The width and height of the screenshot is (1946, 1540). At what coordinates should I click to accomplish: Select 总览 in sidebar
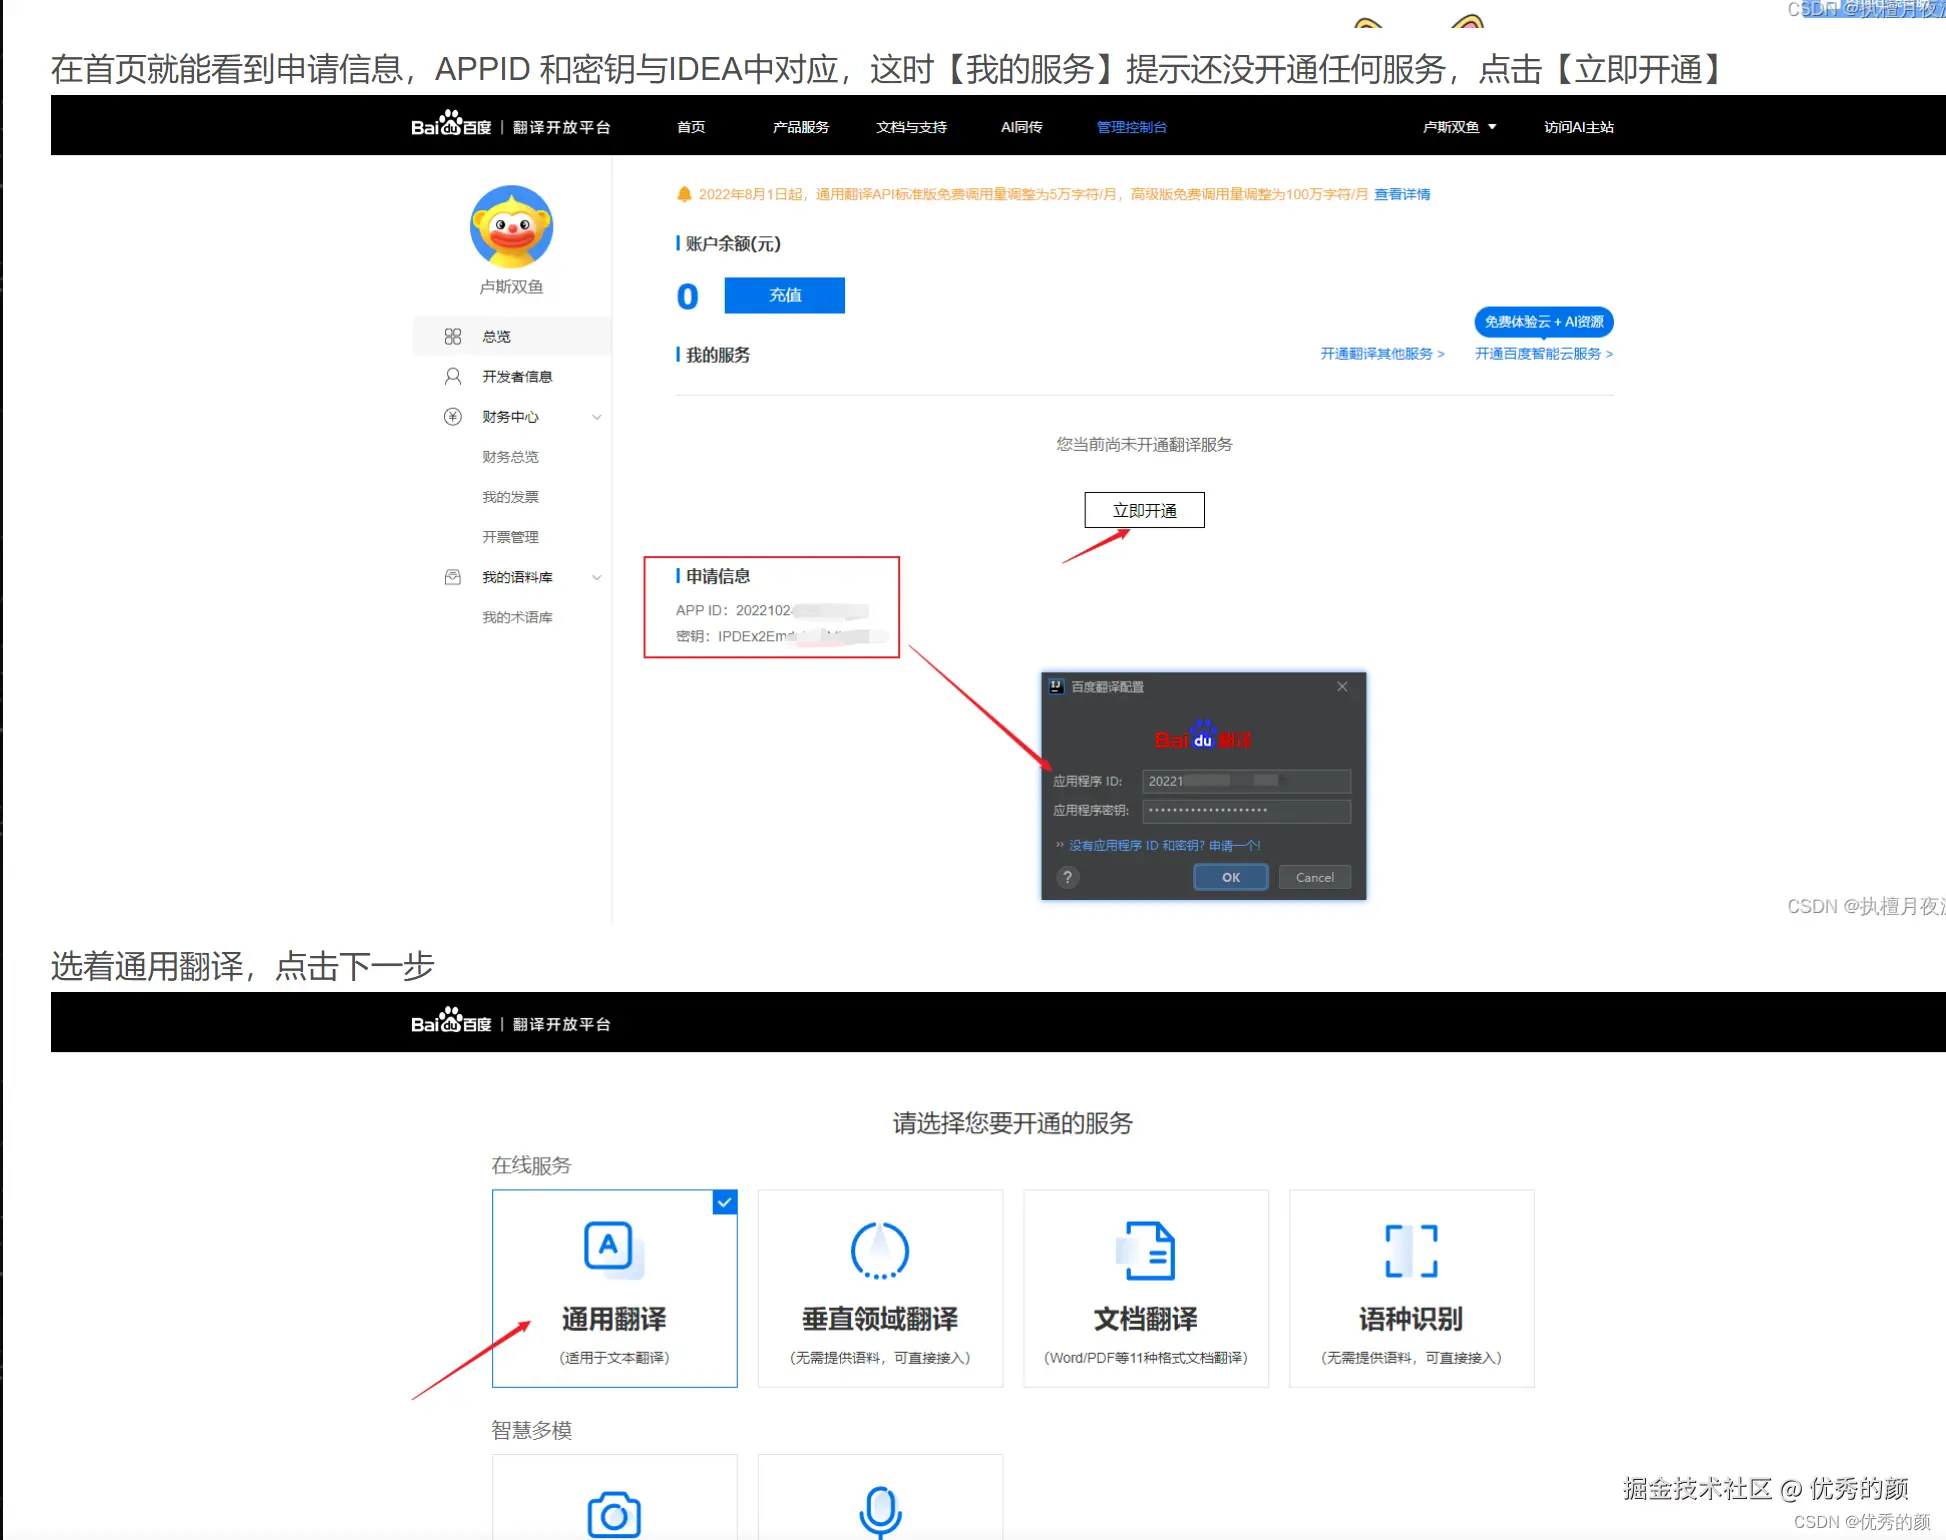[x=511, y=336]
